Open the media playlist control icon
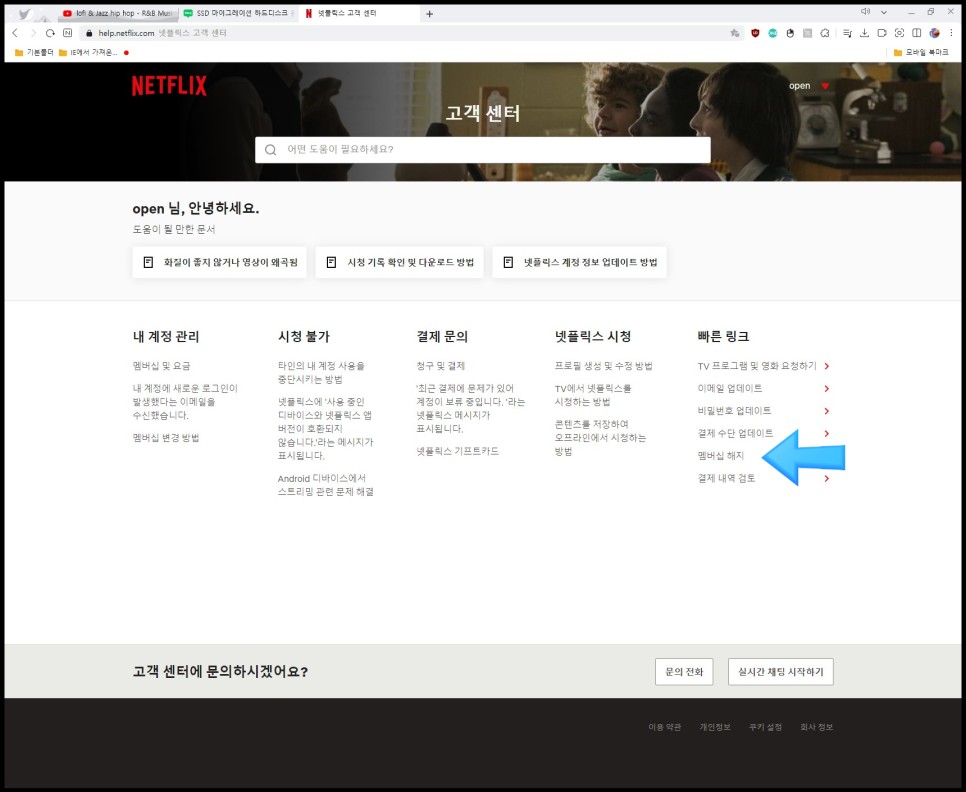The height and width of the screenshot is (792, 966). [848, 33]
